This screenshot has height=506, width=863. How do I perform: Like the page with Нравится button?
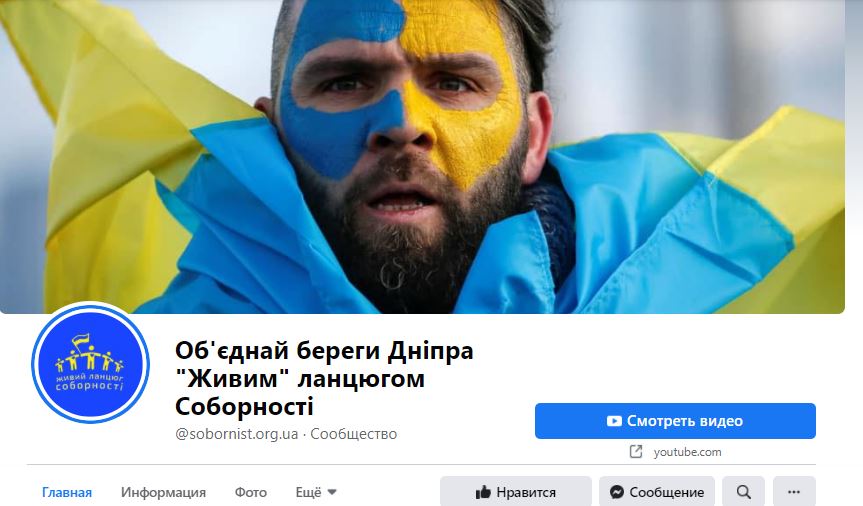click(x=516, y=492)
